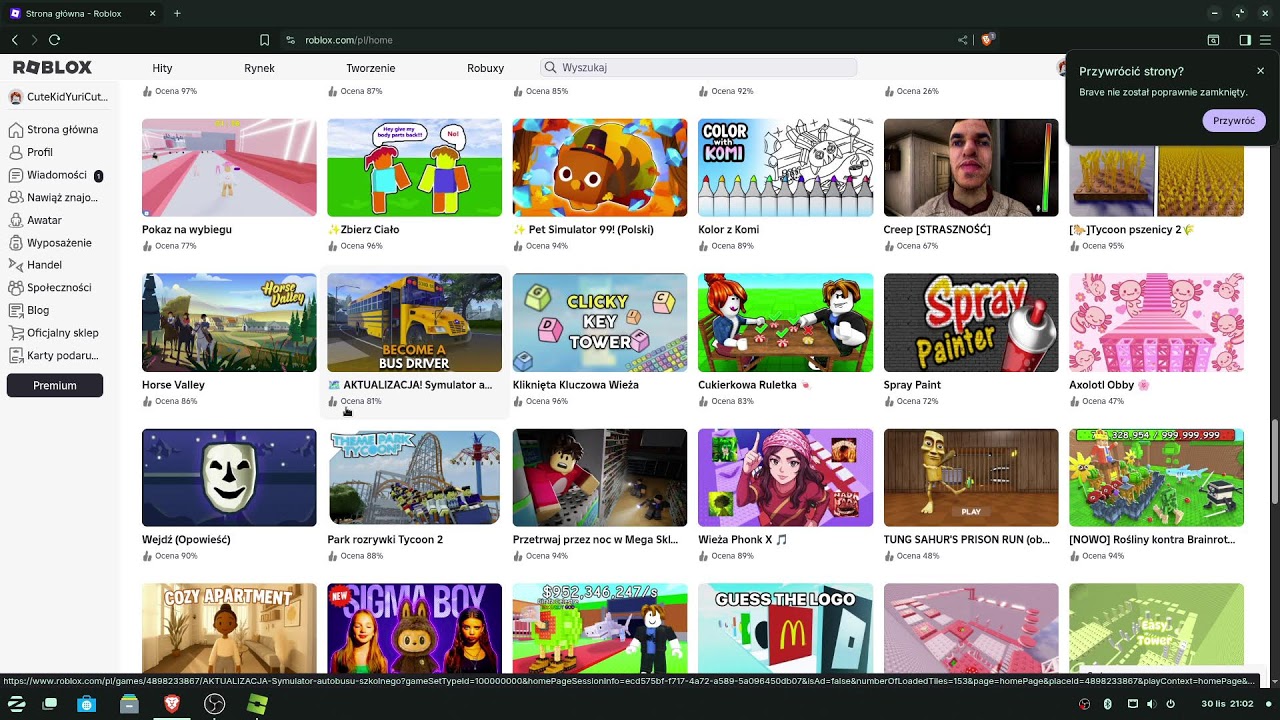Bookmark this page with the bookmark icon
The width and height of the screenshot is (1280, 720).
[x=264, y=40]
